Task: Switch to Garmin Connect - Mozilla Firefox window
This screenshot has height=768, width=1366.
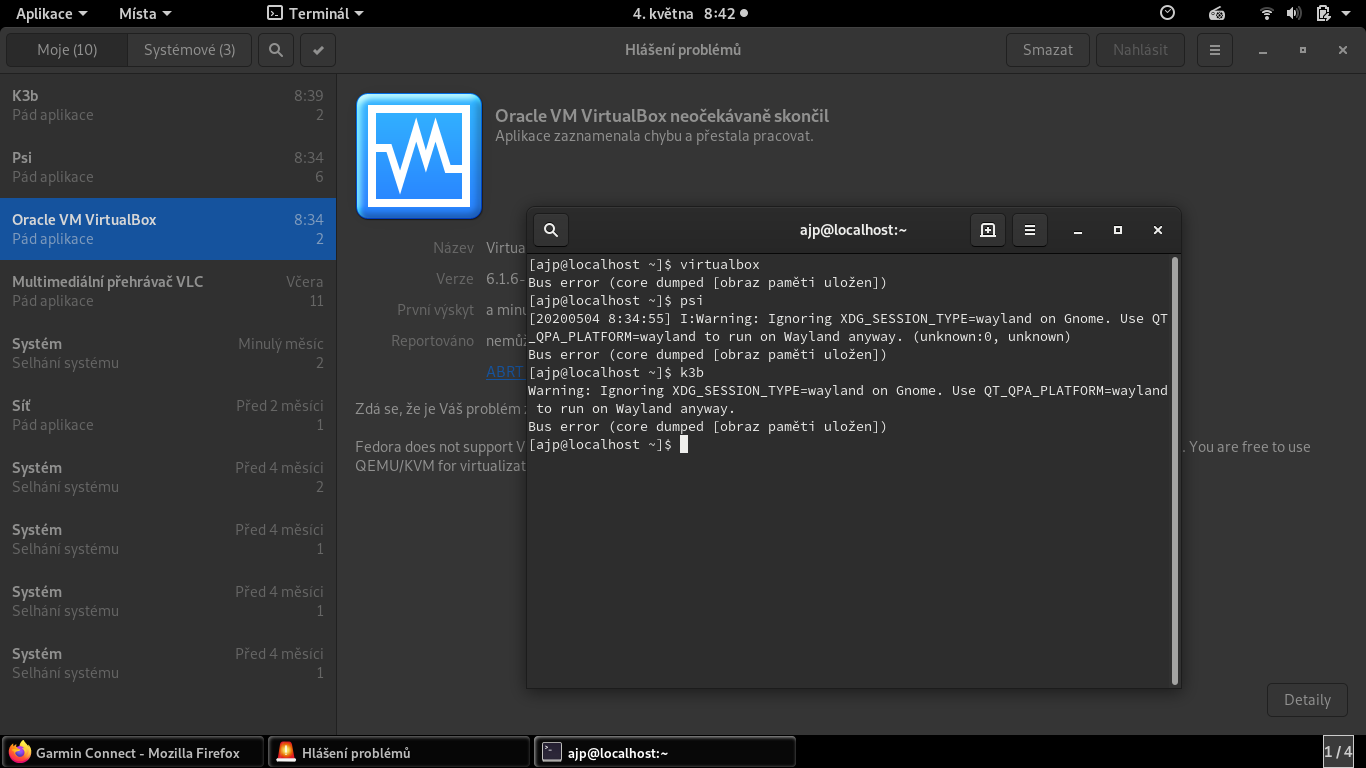Action: [x=133, y=752]
